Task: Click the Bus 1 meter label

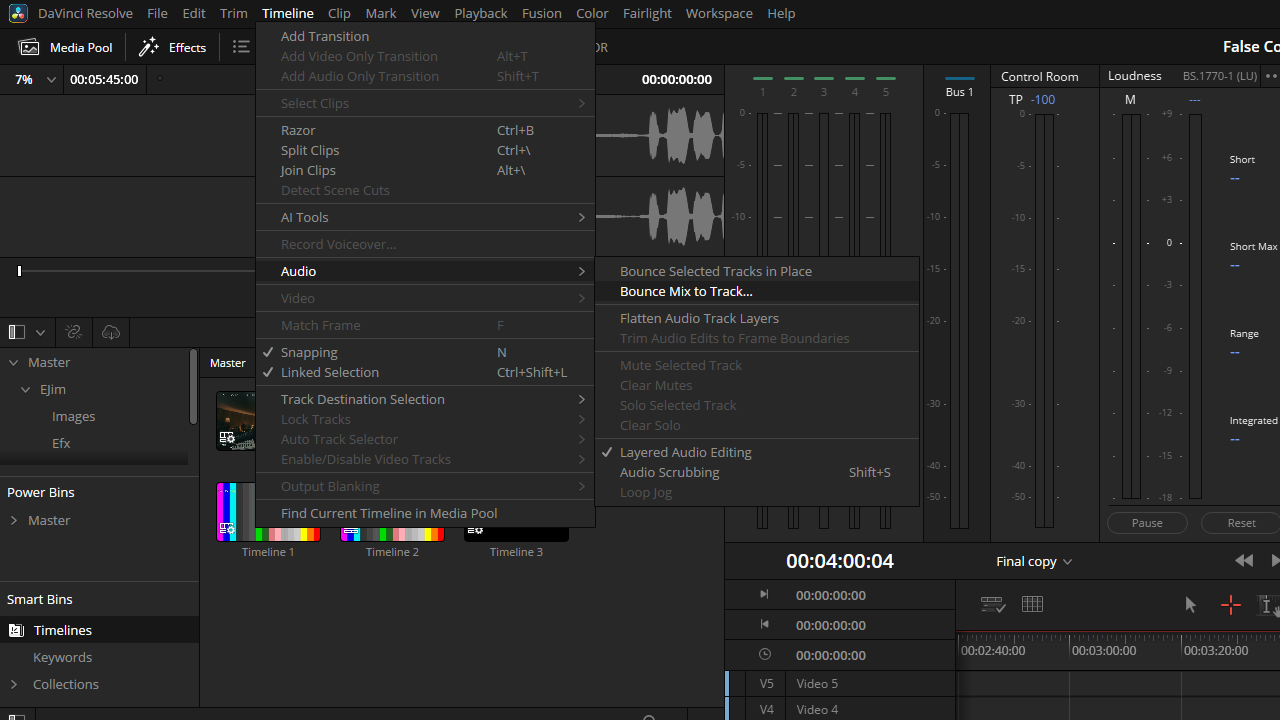Action: [959, 92]
